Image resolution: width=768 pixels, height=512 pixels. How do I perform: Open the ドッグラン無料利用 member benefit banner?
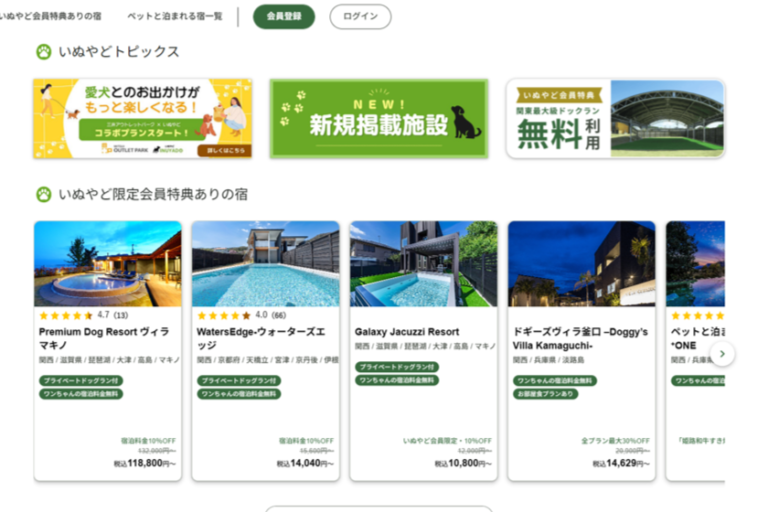[615, 119]
